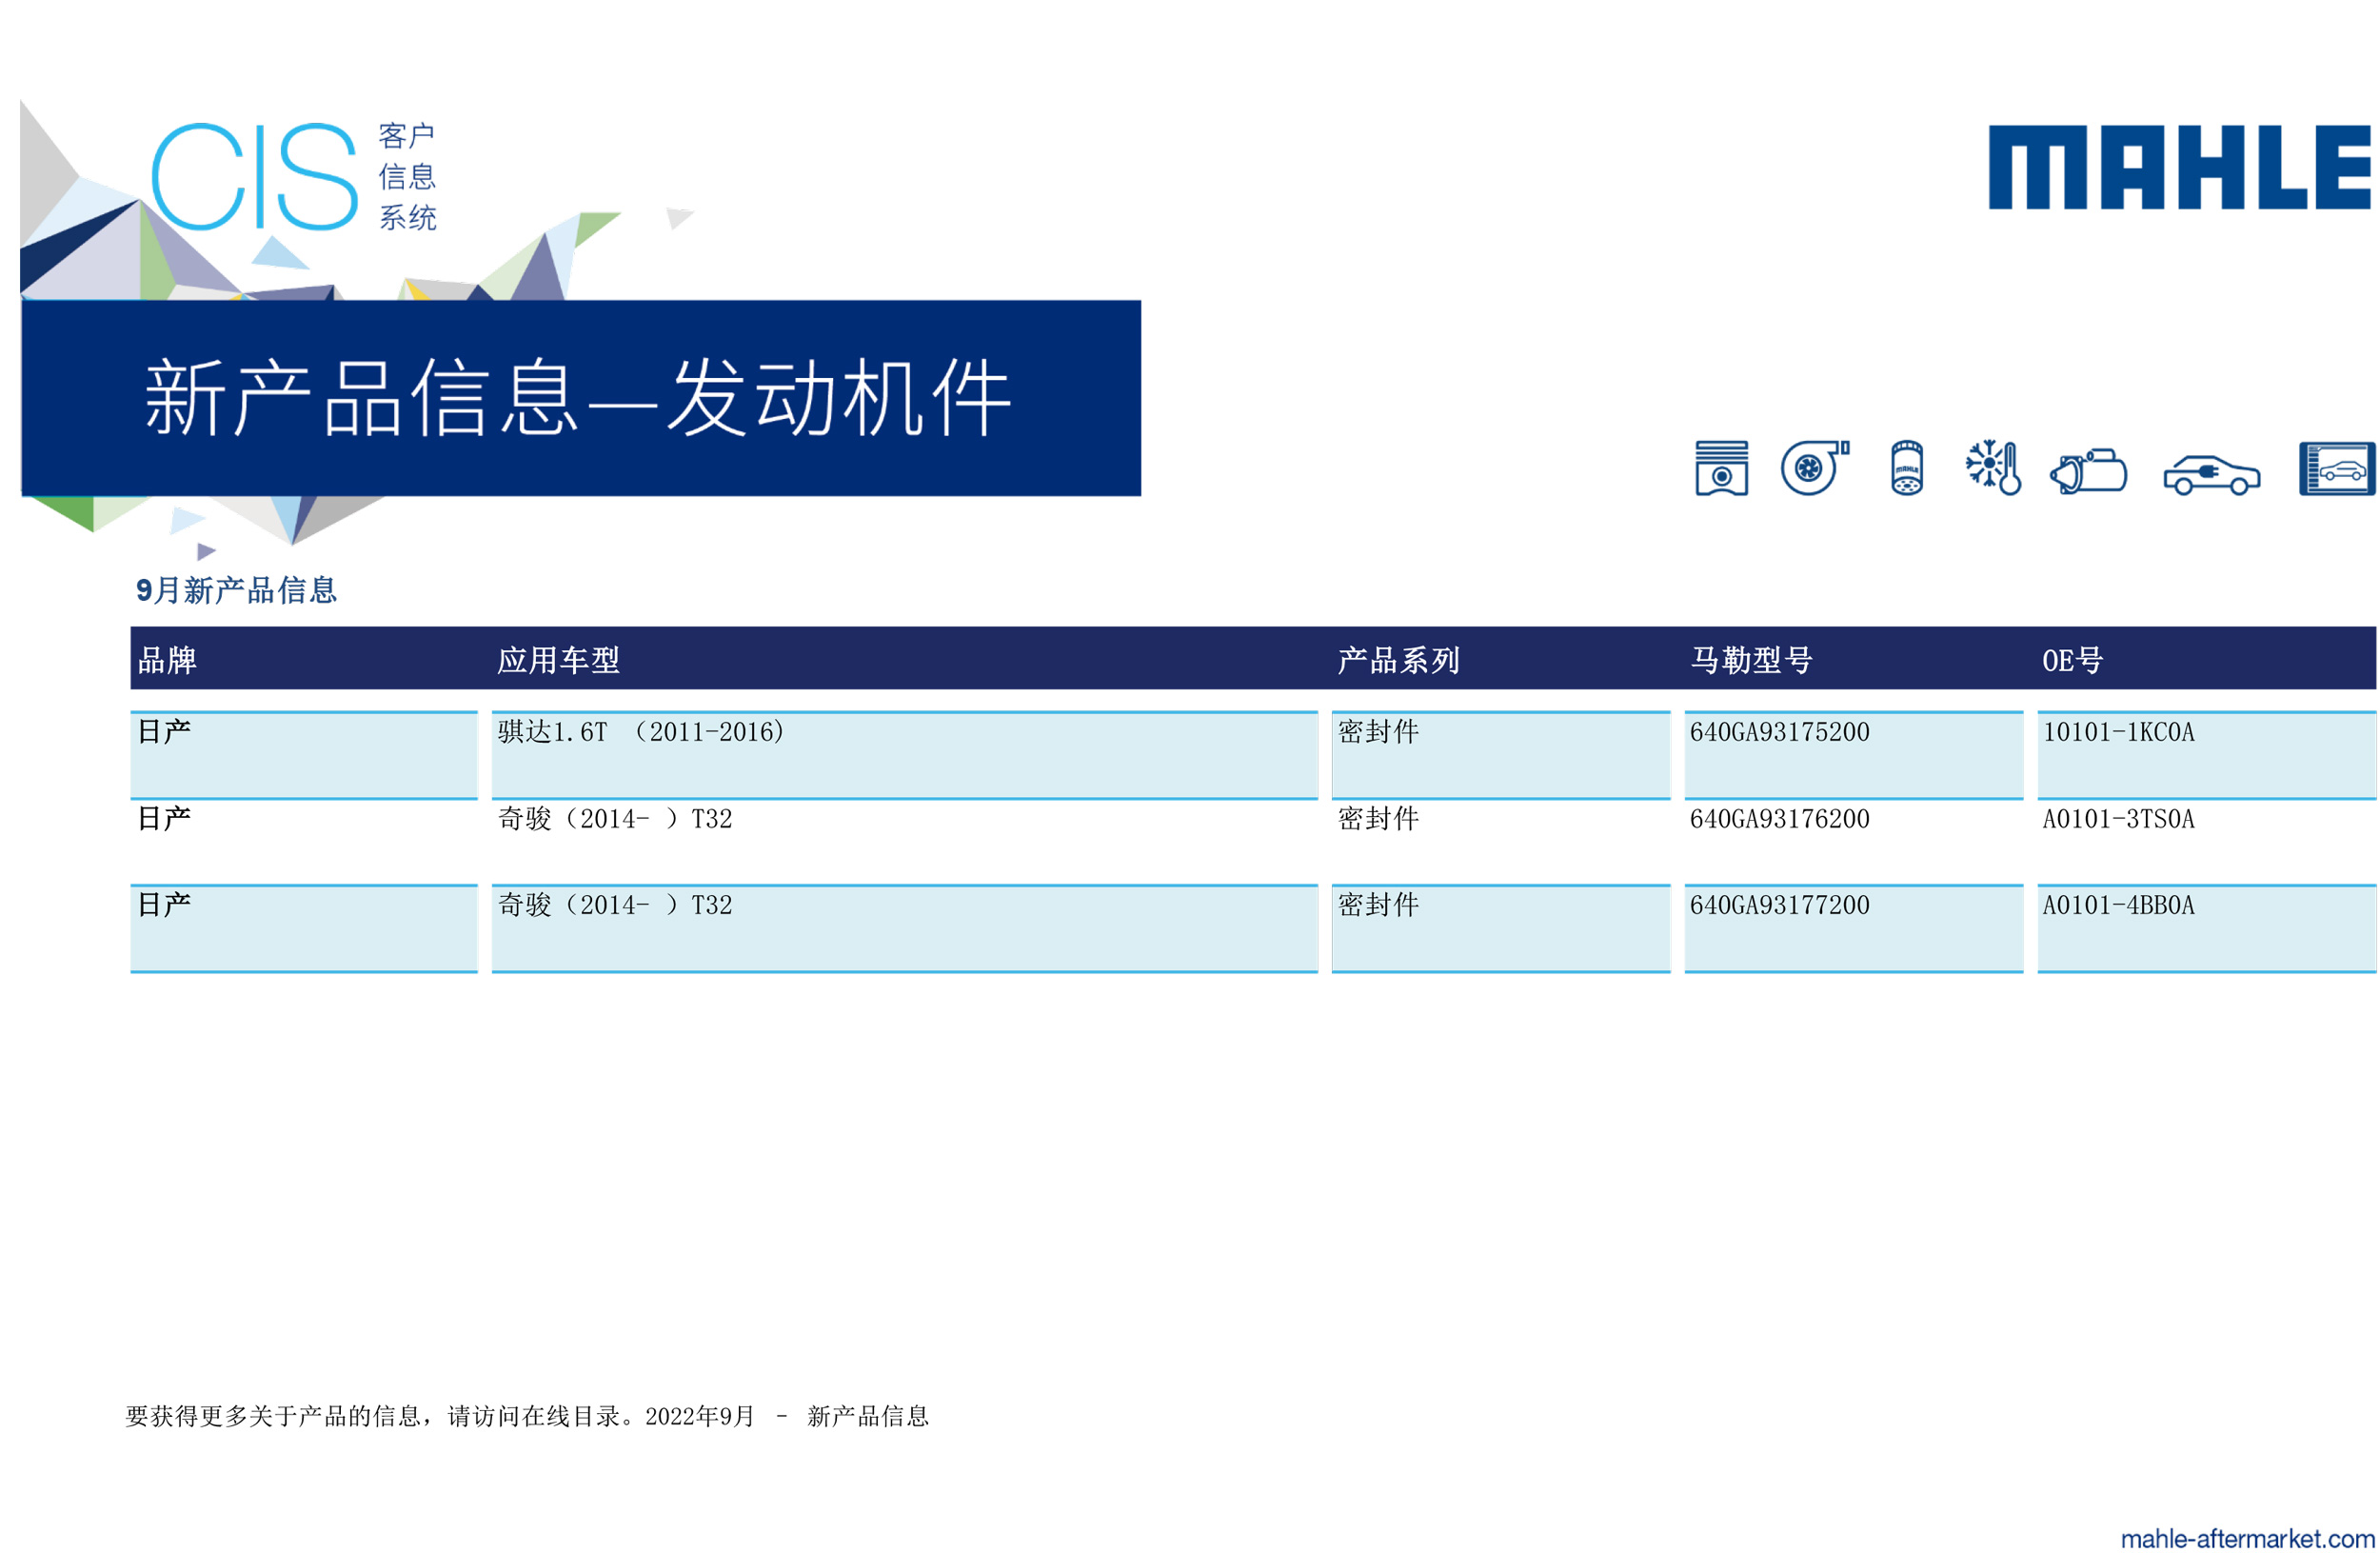This screenshot has width=2380, height=1553.
Task: Click 日产 in the 骐达1.6T row
Action: (164, 732)
